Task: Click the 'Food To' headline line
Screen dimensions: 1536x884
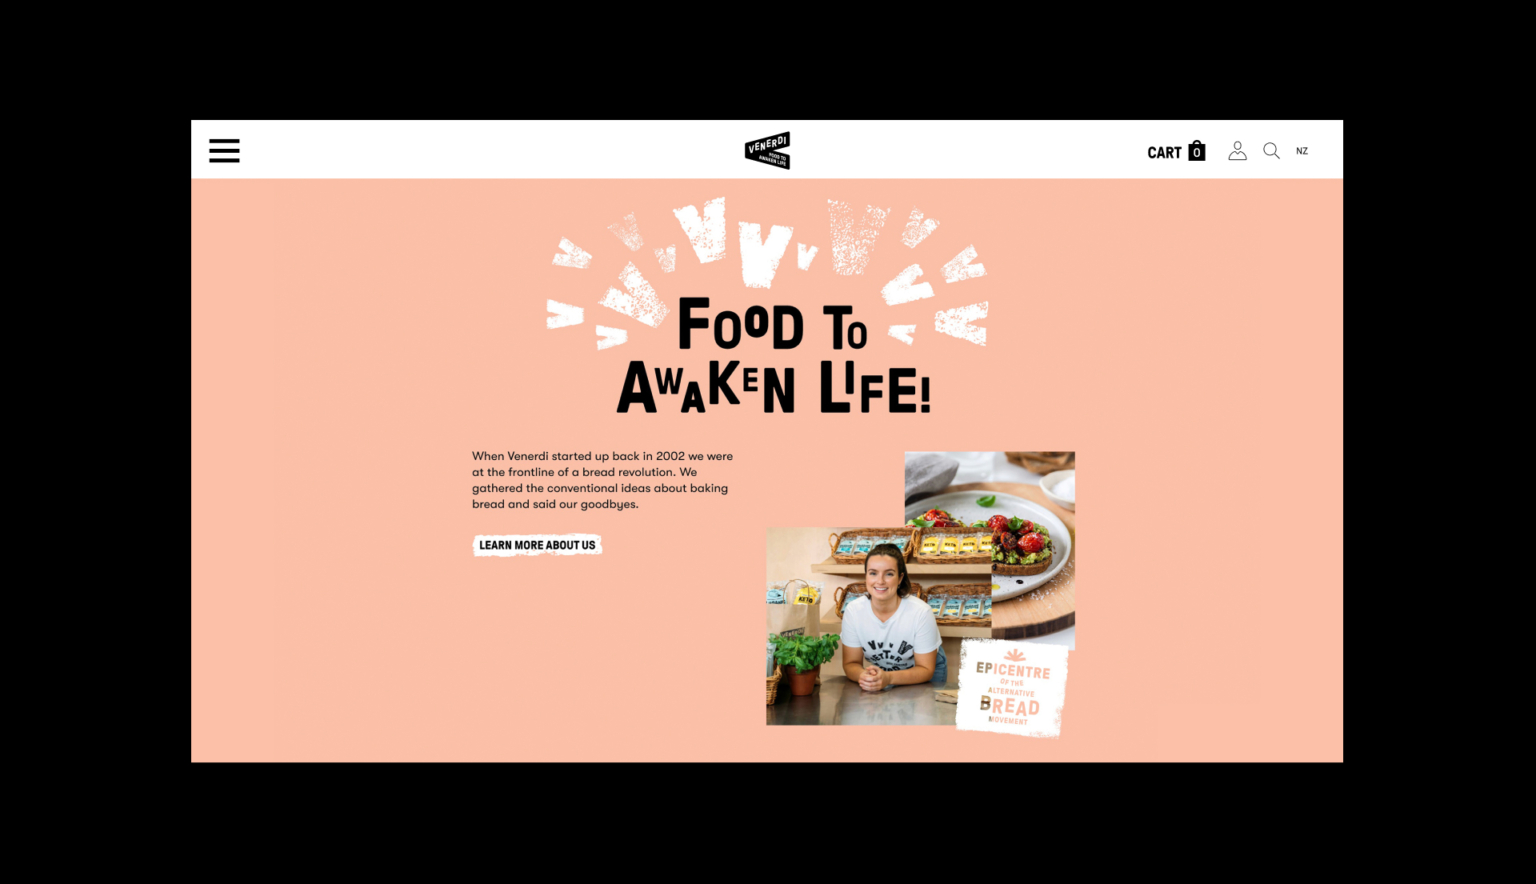Action: click(772, 325)
